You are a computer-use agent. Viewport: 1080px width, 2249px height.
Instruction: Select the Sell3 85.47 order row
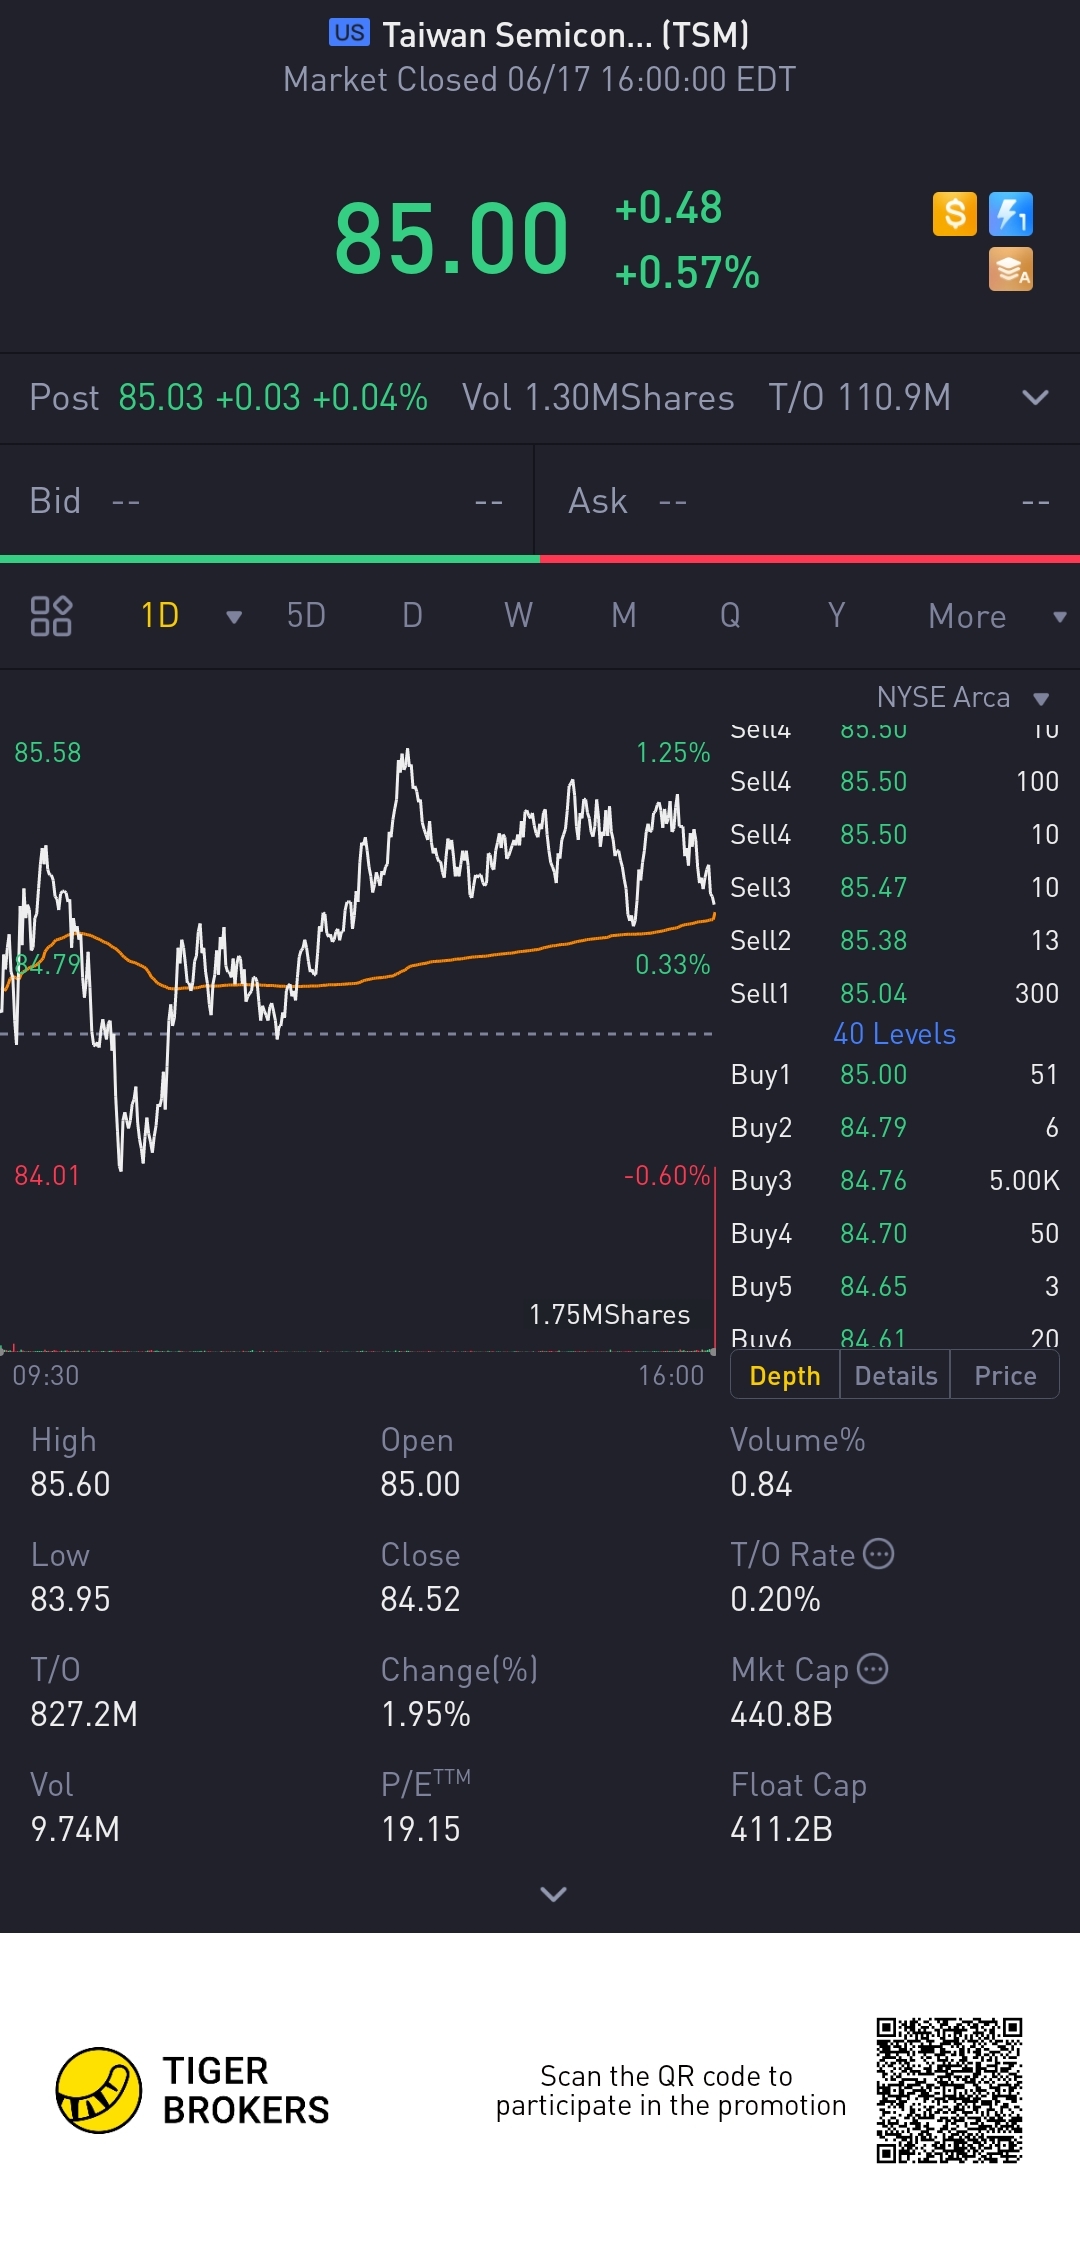(894, 887)
